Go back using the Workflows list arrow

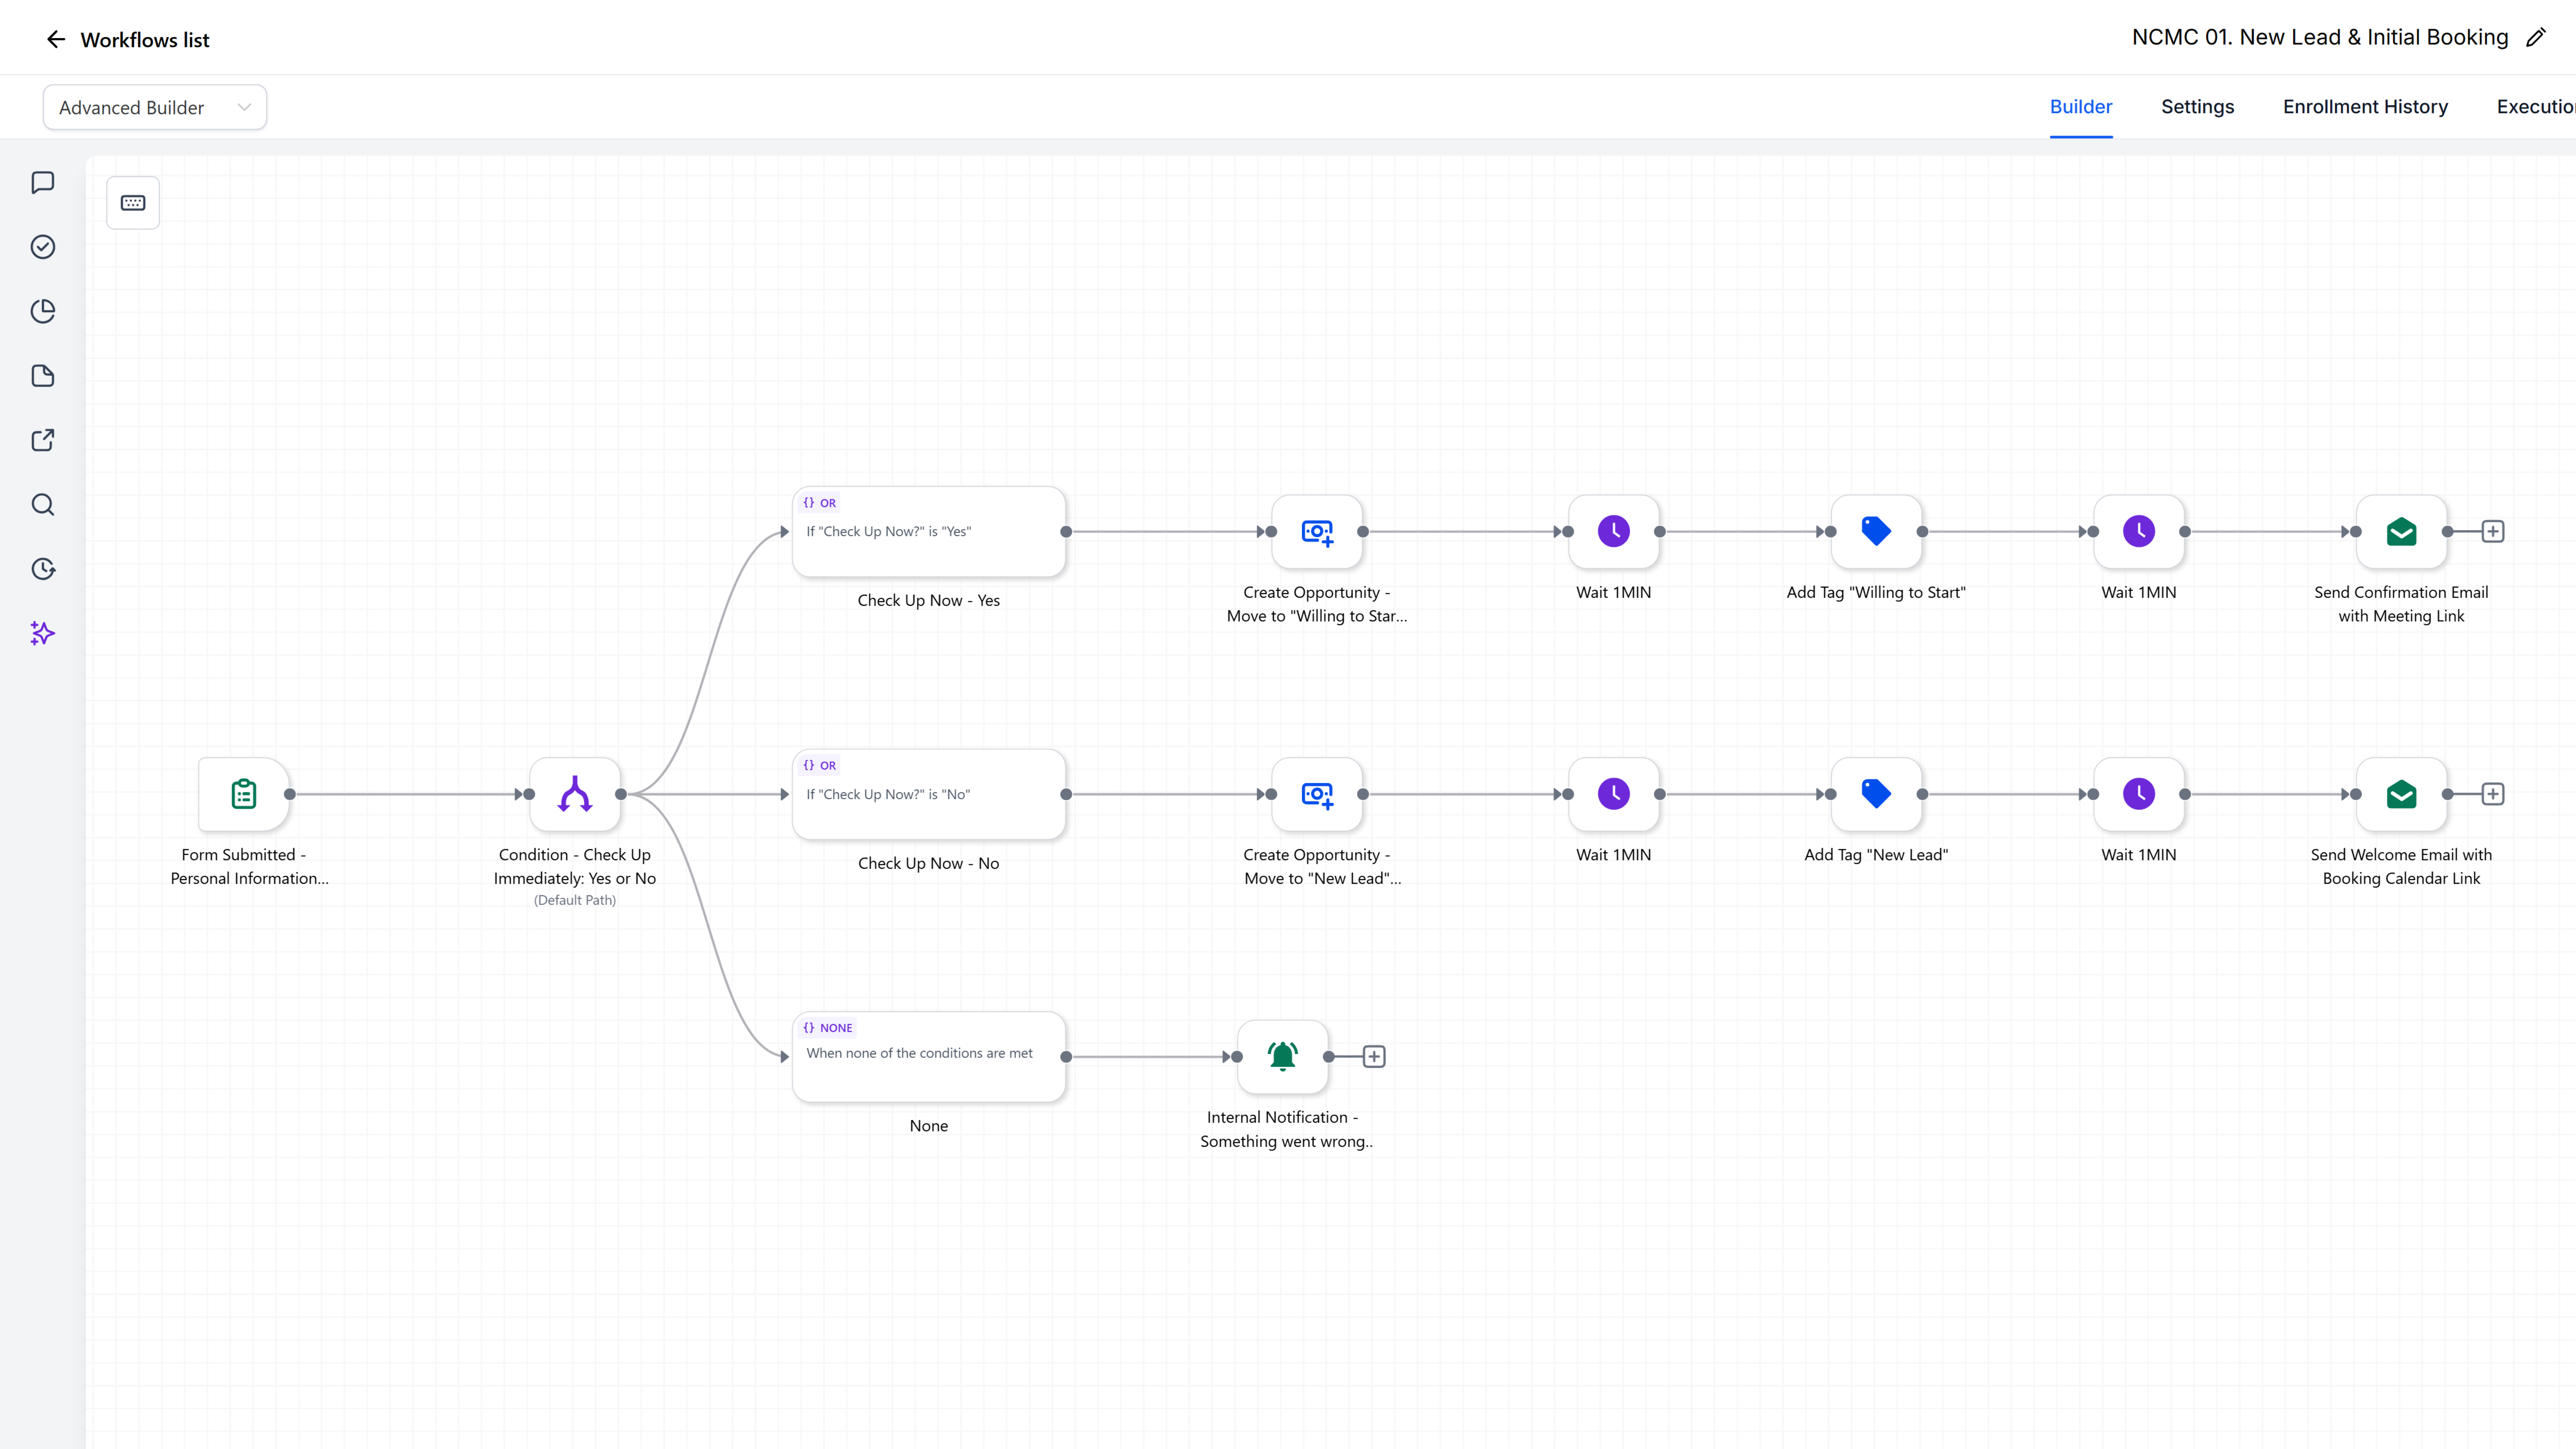pos(56,40)
